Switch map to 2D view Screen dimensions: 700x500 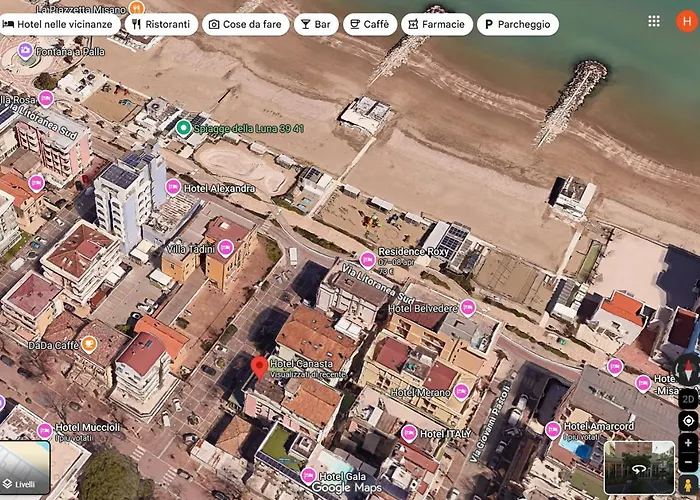[x=688, y=399]
